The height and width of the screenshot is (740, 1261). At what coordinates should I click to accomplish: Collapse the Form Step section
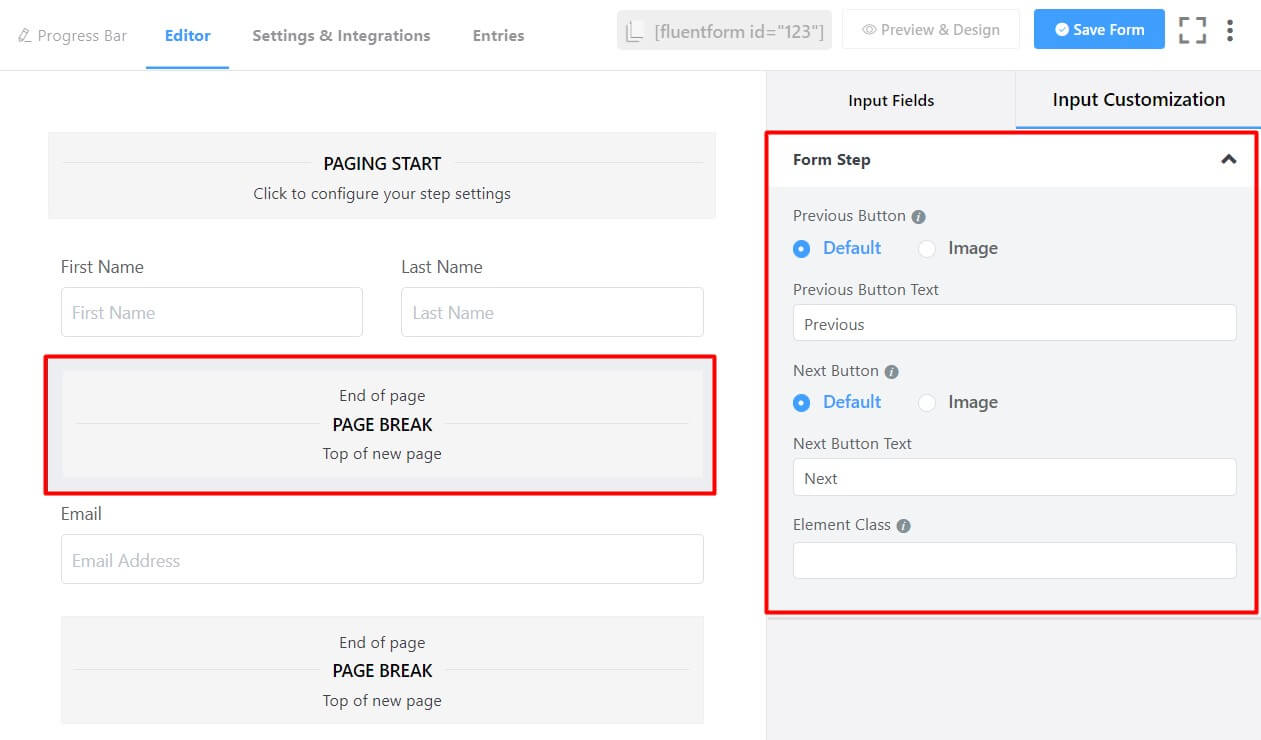(1229, 160)
